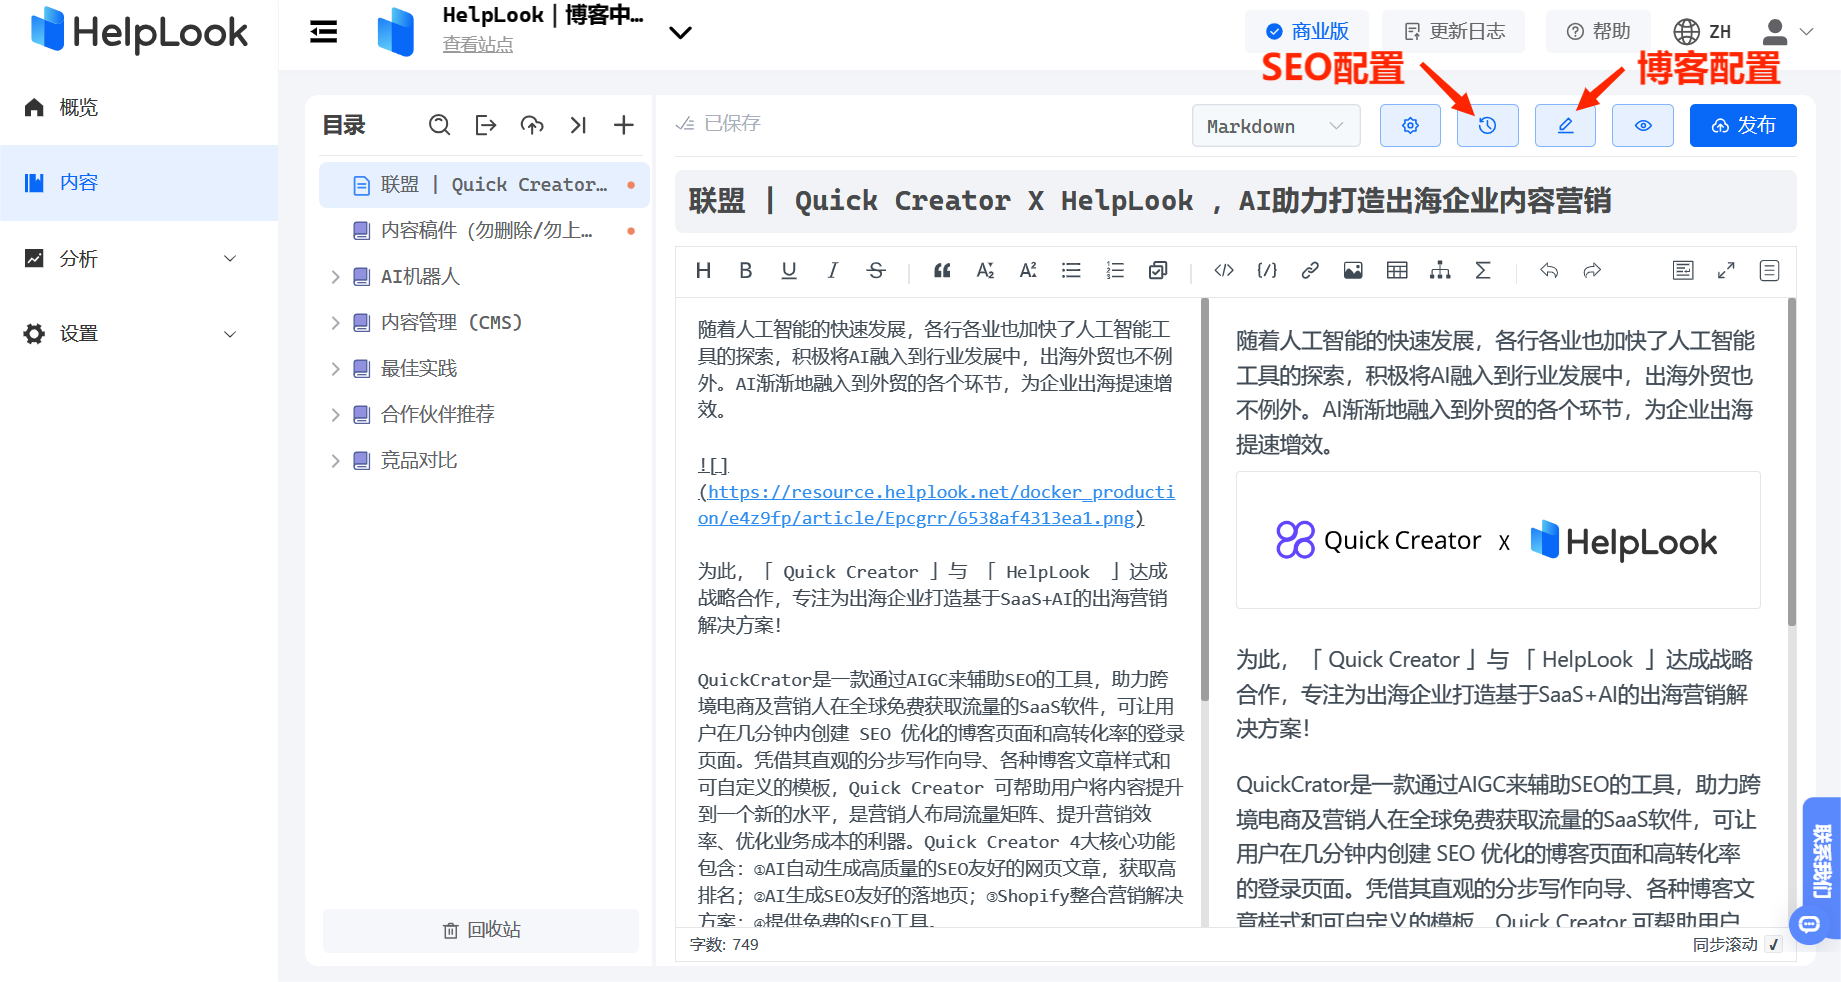The image size is (1841, 982).
Task: Toggle the preview pane layout icon
Action: [x=1683, y=270]
